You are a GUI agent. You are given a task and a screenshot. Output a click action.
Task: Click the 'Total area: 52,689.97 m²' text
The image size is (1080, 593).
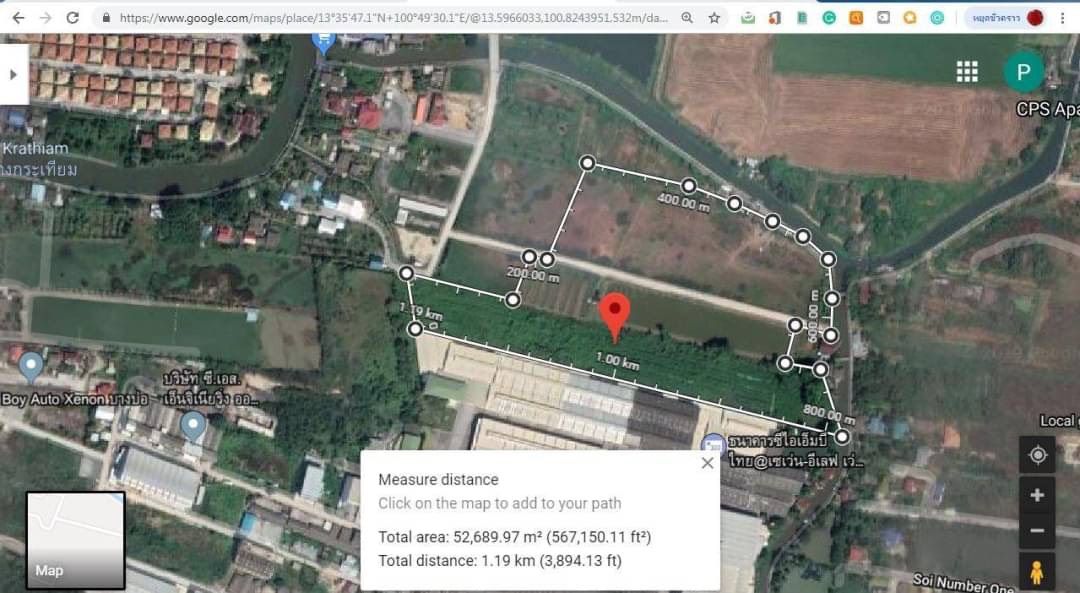click(515, 537)
